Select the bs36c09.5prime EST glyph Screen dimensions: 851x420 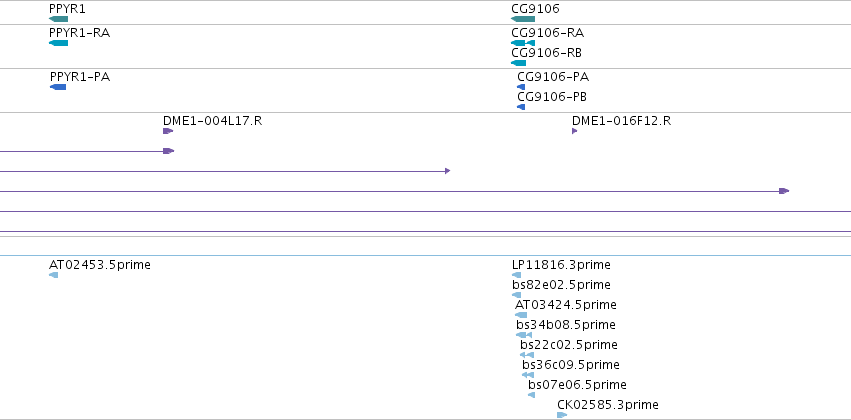528,375
